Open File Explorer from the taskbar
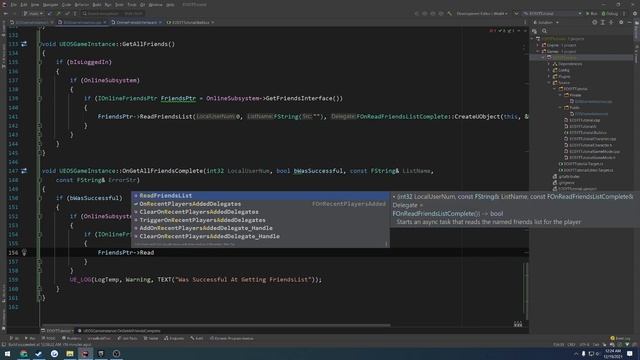Viewport: 640px width, 360px height. [70, 353]
